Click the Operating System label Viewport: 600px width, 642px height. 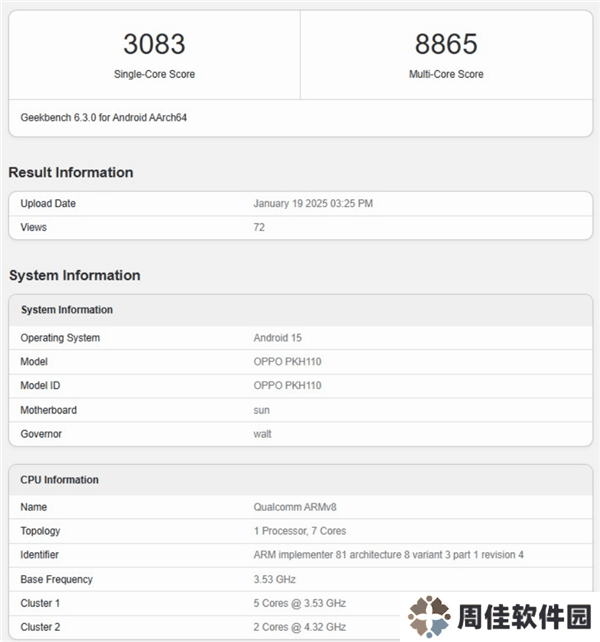[x=60, y=338]
